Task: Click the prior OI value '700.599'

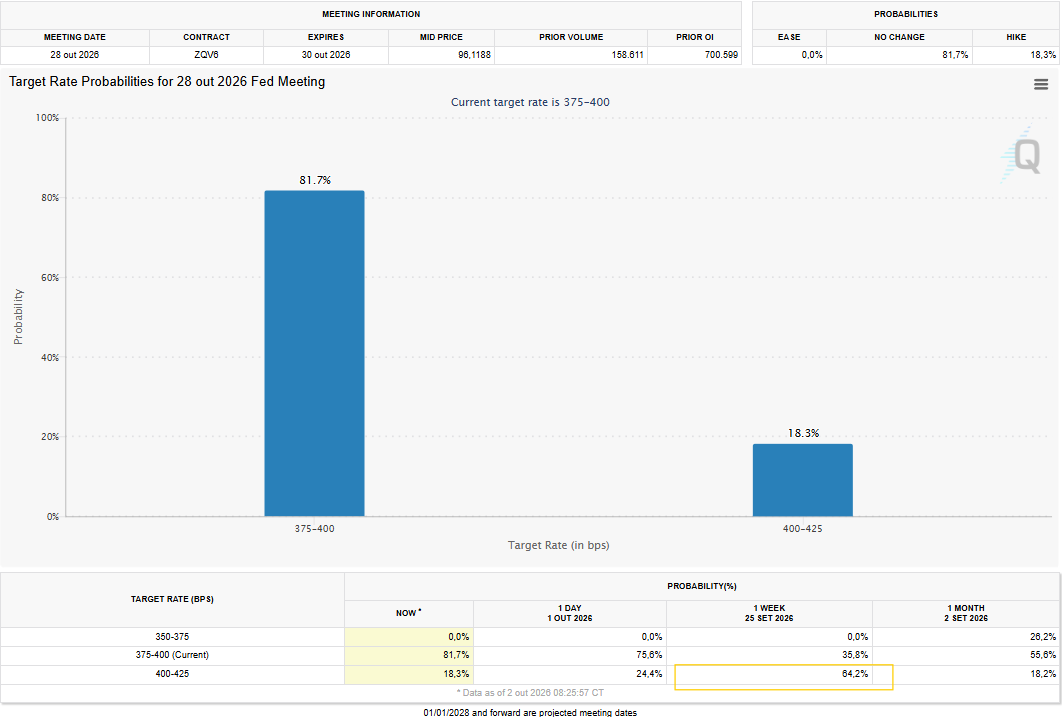Action: click(721, 55)
